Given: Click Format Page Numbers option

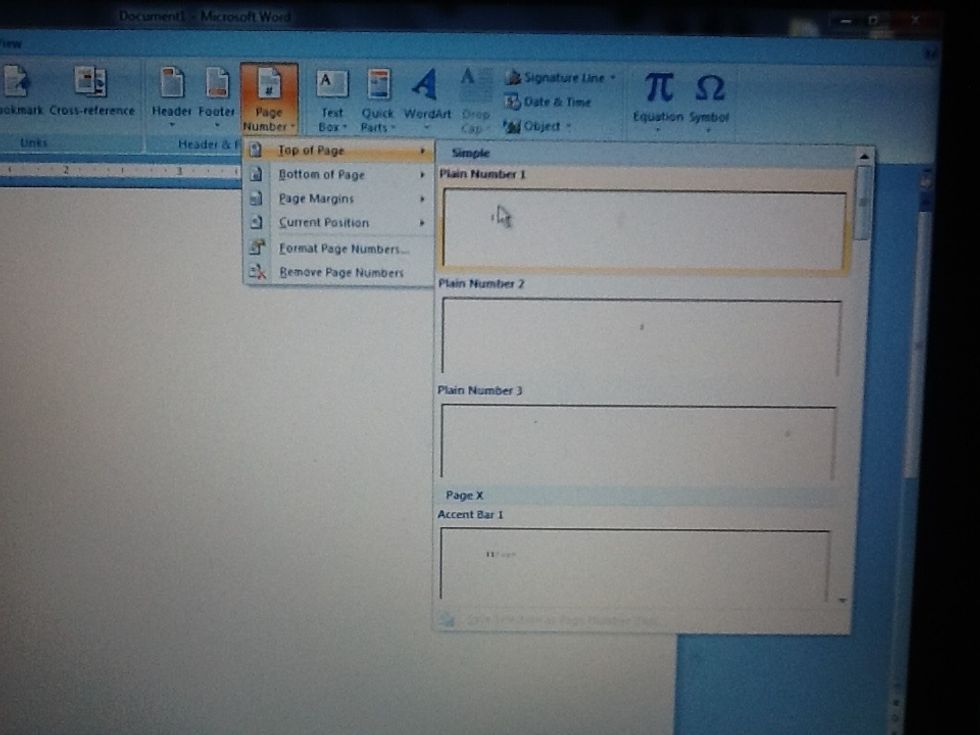Looking at the screenshot, I should click(343, 249).
